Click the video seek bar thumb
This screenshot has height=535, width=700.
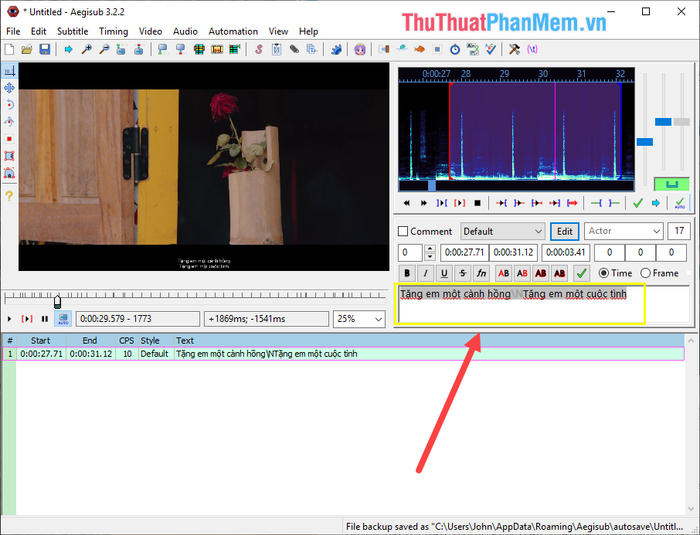coord(57,301)
